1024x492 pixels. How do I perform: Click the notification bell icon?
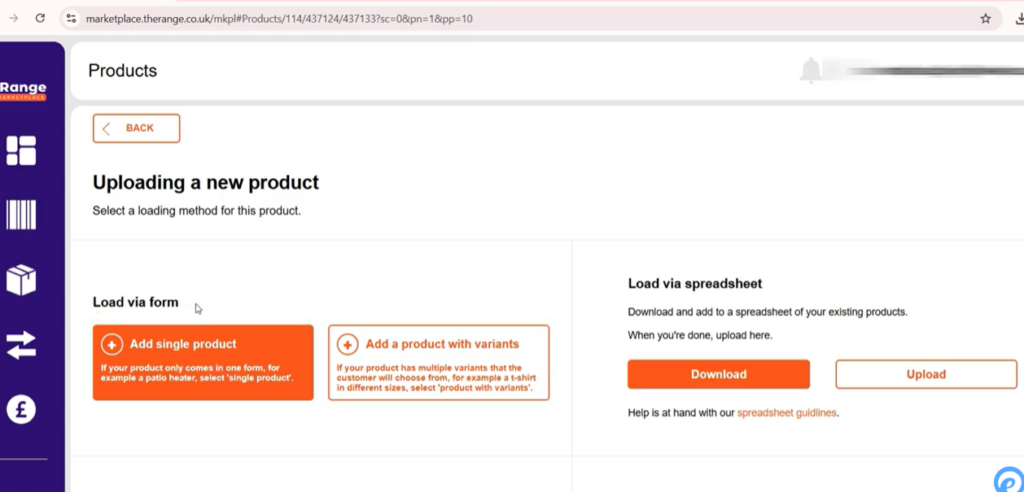click(810, 71)
